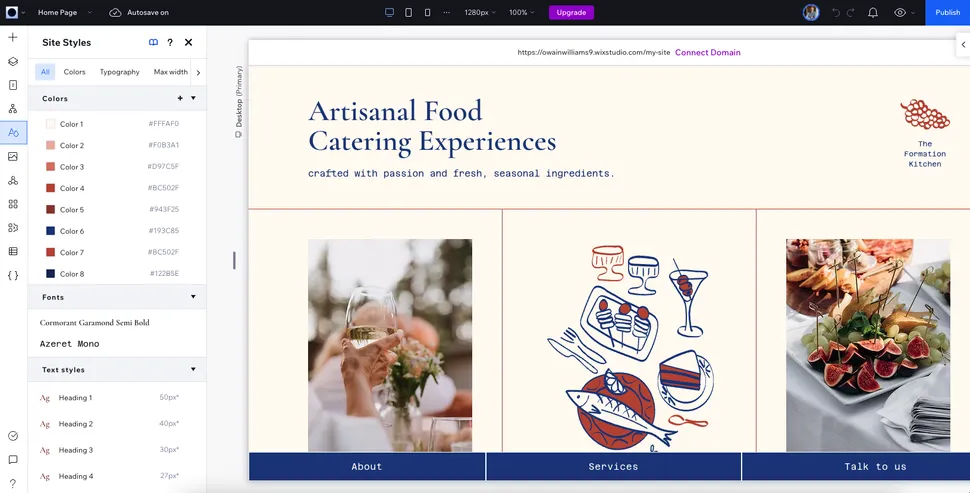Image resolution: width=970 pixels, height=493 pixels.
Task: Select the Color 6 blue swatch
Action: [51, 231]
